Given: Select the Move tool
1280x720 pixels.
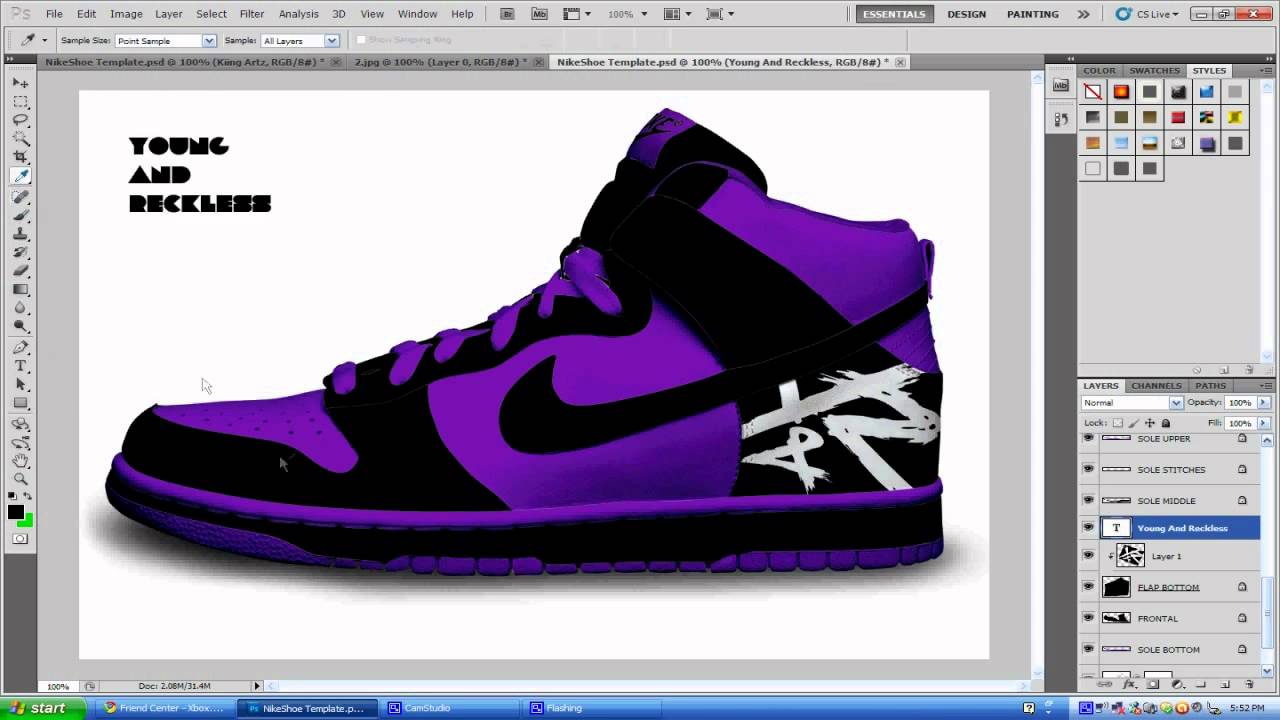Looking at the screenshot, I should (x=20, y=83).
